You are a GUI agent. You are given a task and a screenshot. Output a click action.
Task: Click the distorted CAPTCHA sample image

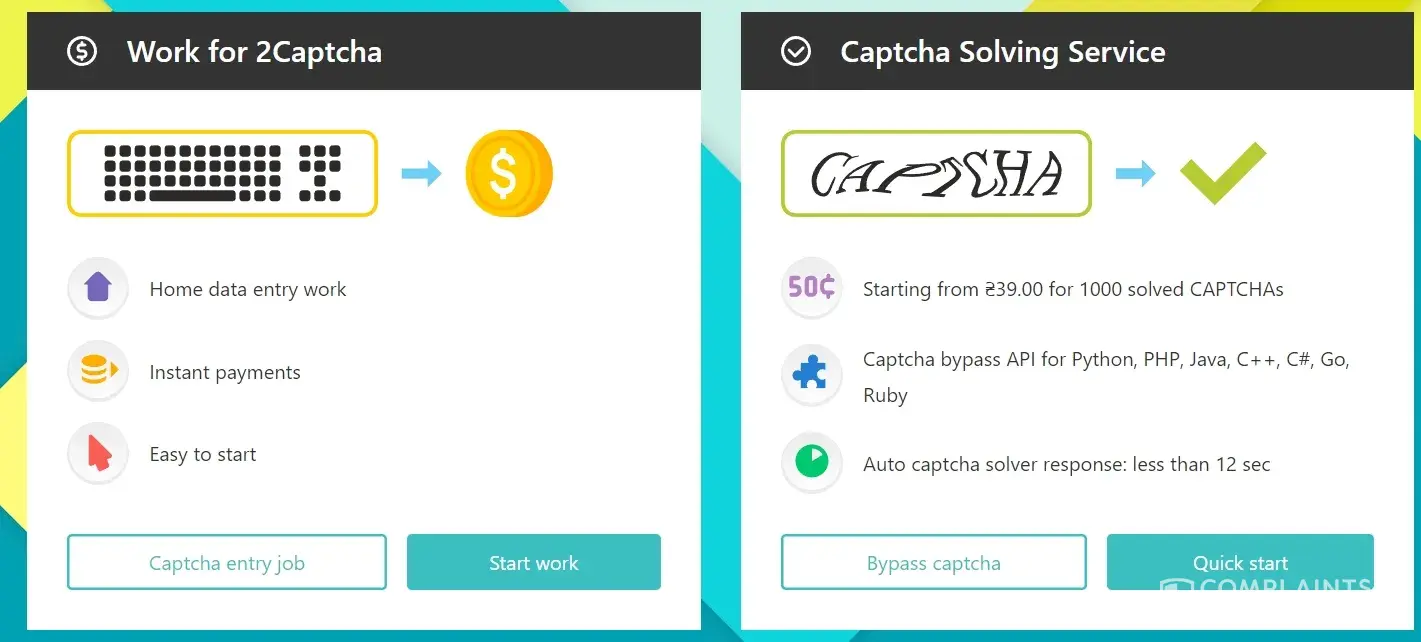click(x=935, y=173)
